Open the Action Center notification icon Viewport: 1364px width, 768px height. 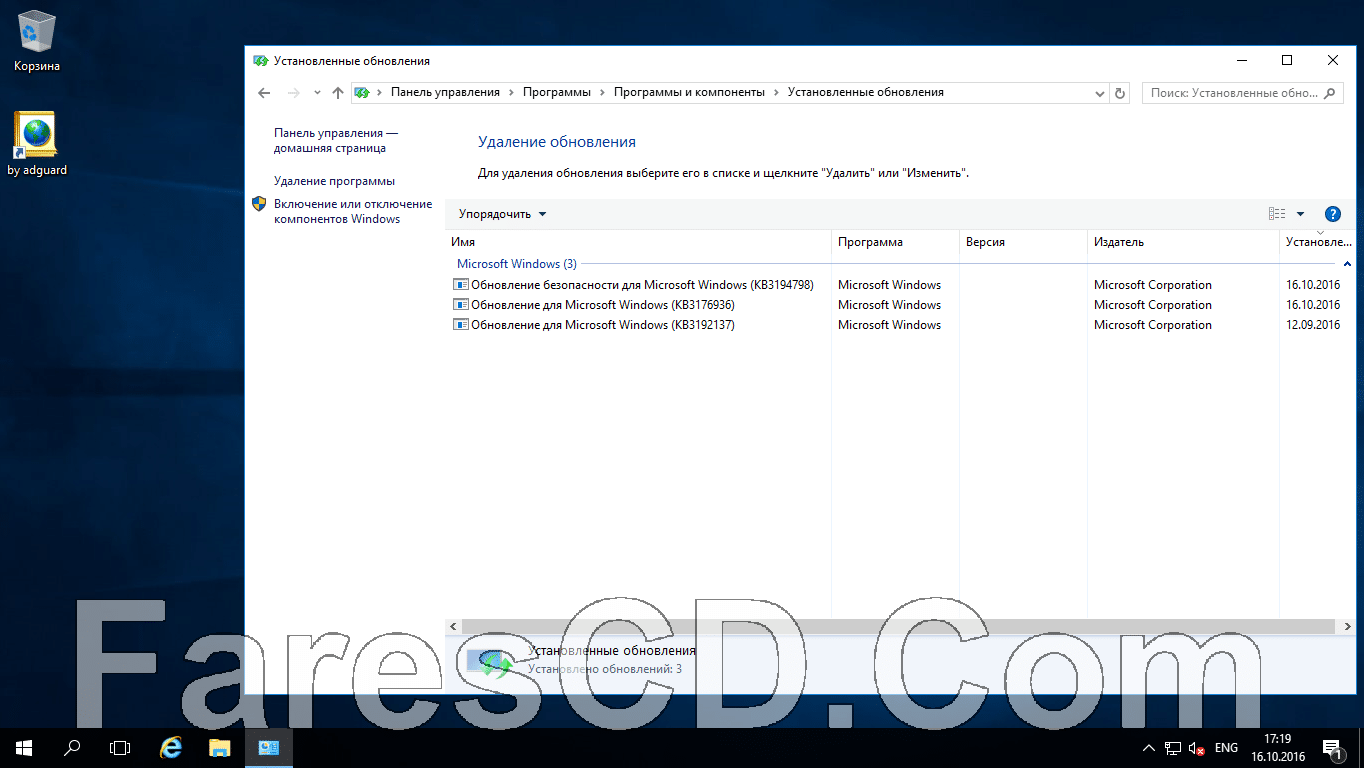click(x=1332, y=748)
